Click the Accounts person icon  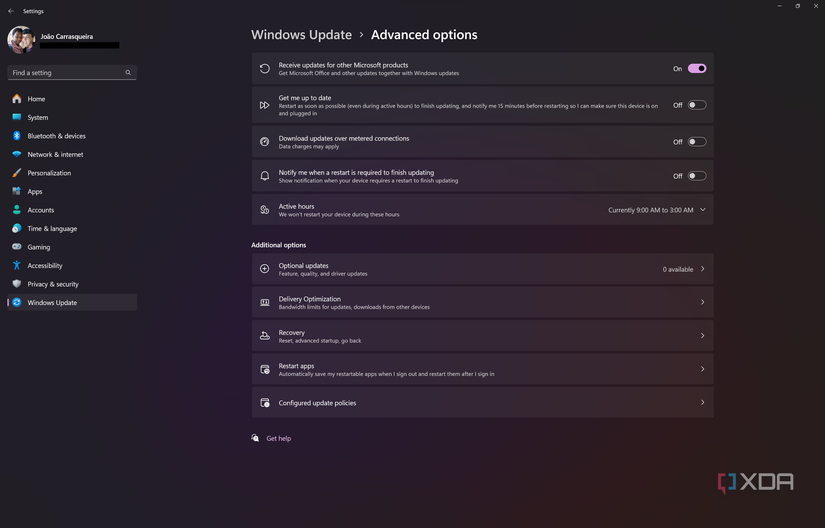coord(17,210)
